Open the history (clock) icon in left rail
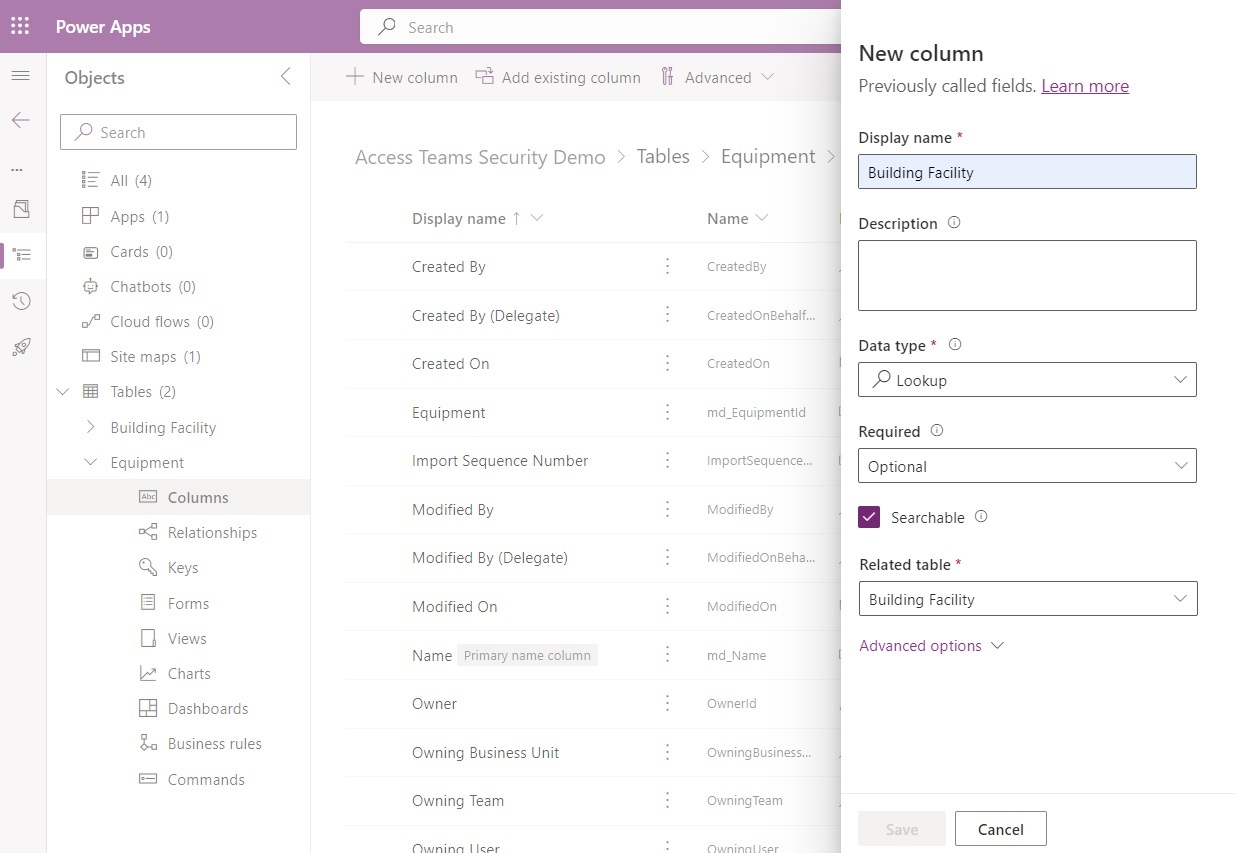Image resolution: width=1235 pixels, height=853 pixels. point(20,300)
